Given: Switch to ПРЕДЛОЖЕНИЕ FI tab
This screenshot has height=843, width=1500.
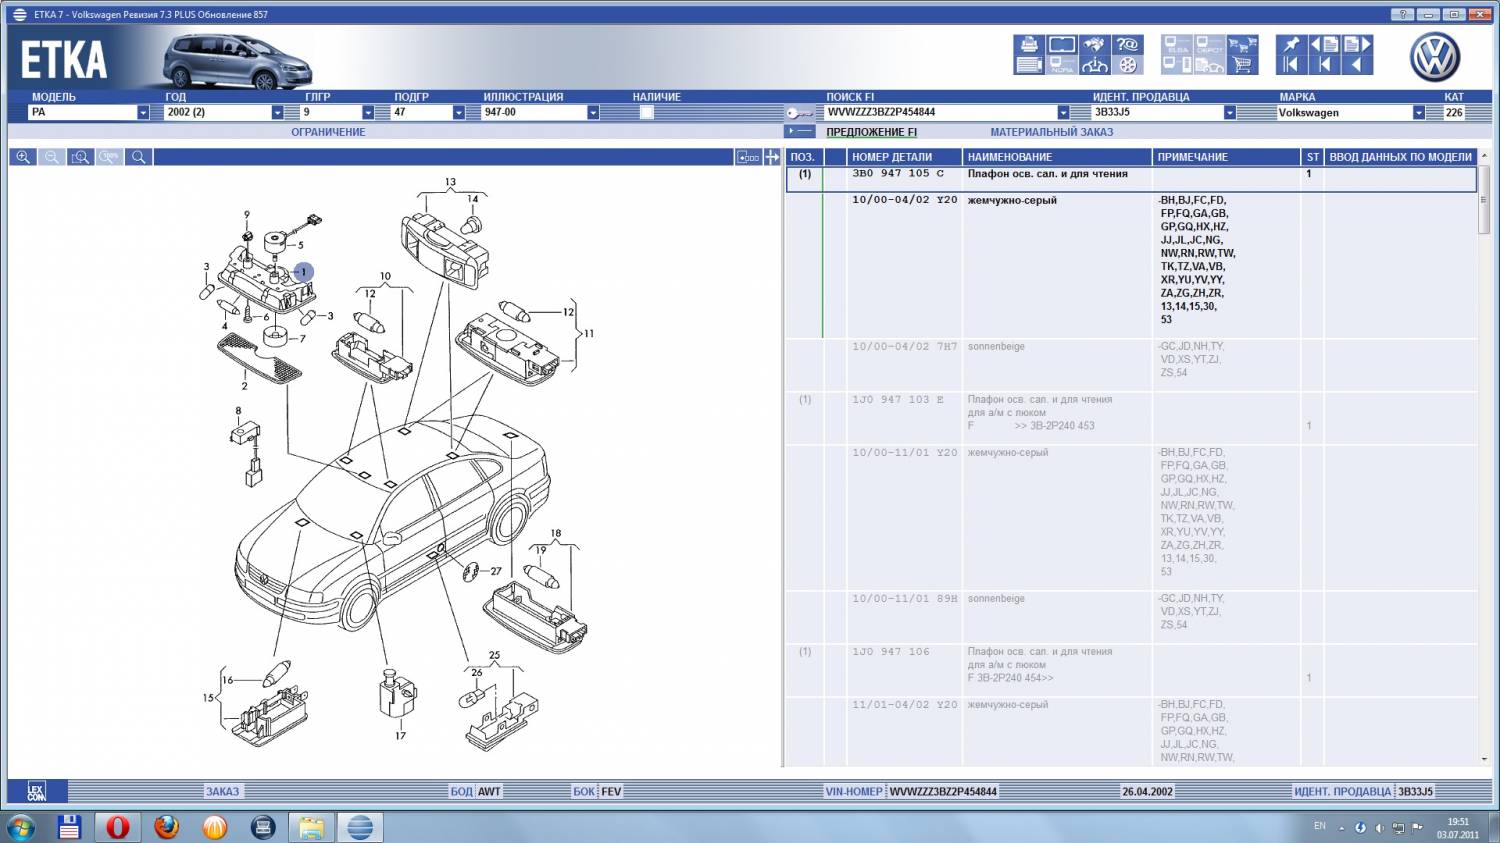Looking at the screenshot, I should tap(871, 132).
